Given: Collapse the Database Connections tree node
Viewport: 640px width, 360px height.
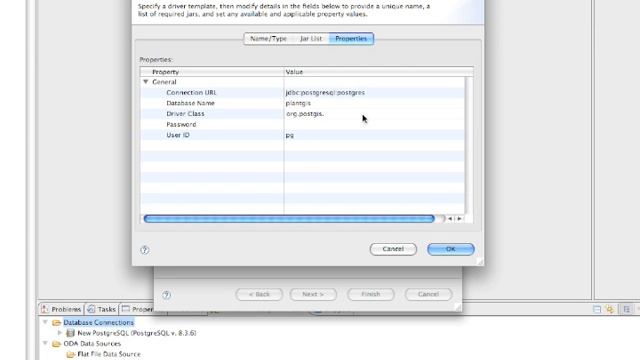Looking at the screenshot, I should point(45,322).
